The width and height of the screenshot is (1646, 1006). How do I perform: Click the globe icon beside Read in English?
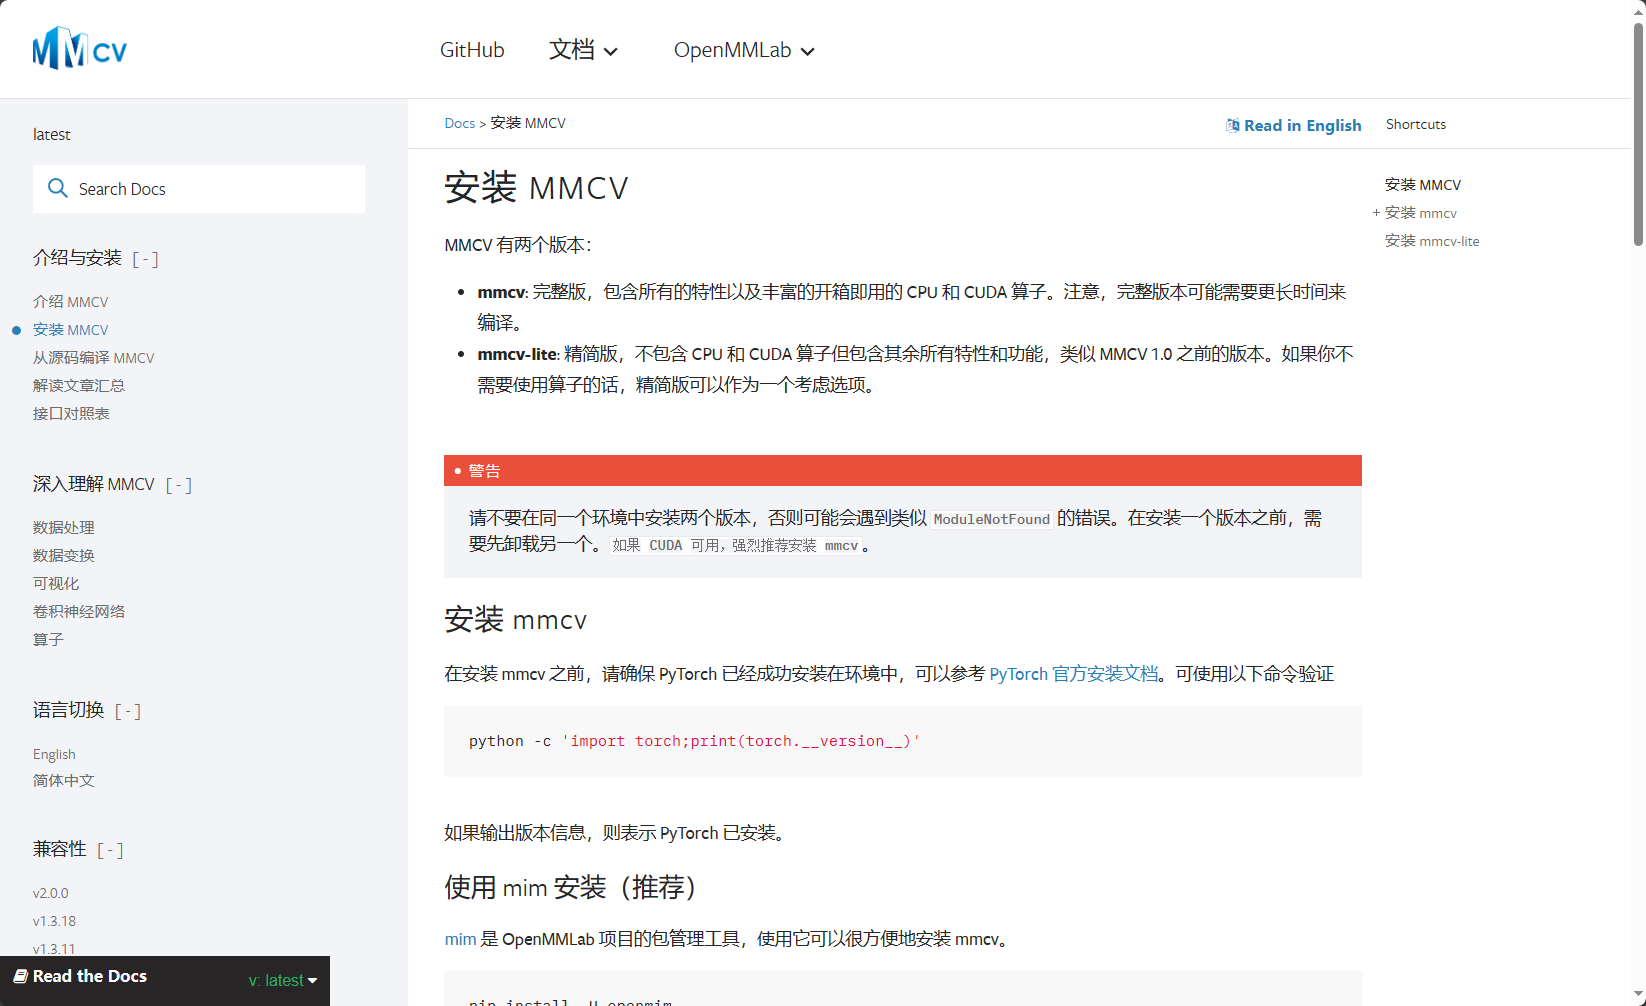pyautogui.click(x=1232, y=124)
